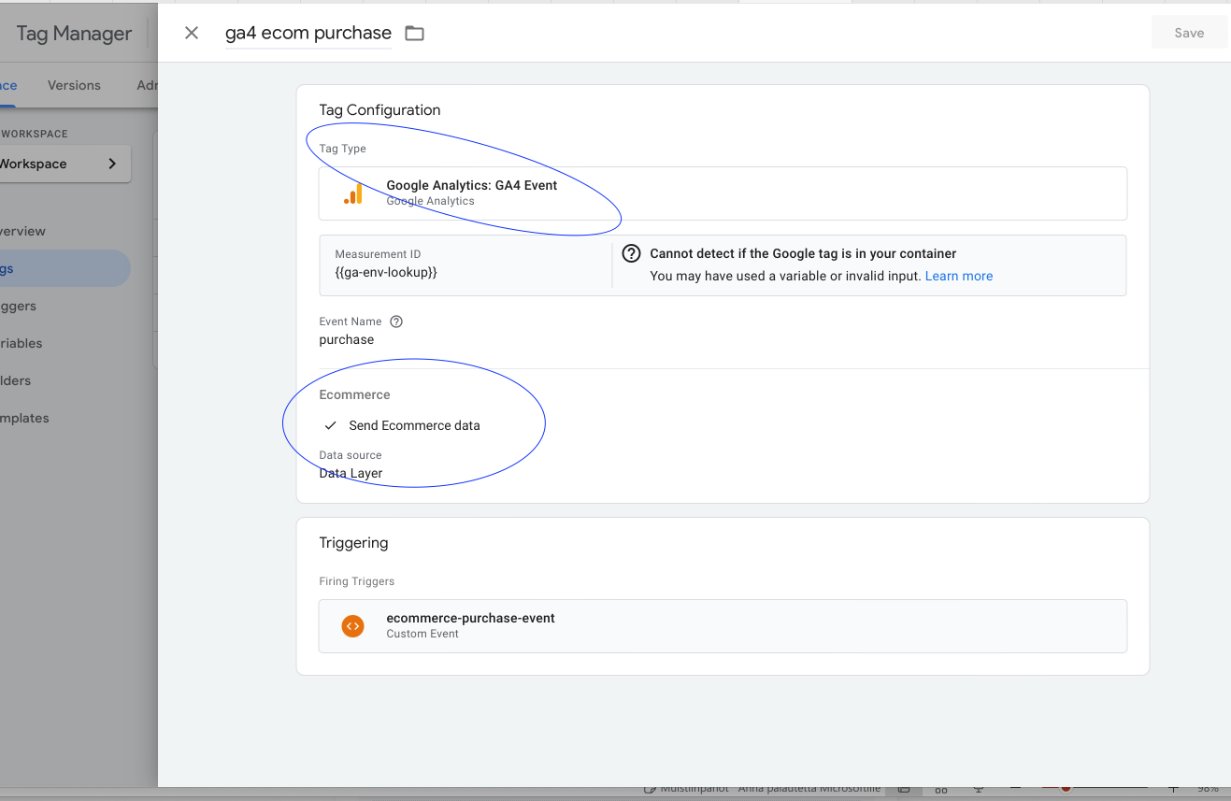Open Event Name help tooltip icon

coord(396,322)
